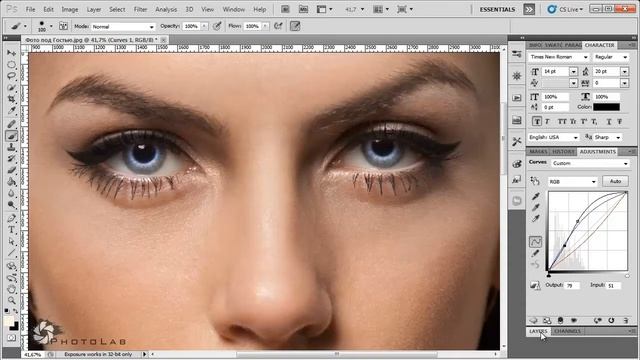
Task: Enable tablet pressure for size
Action: 295,26
